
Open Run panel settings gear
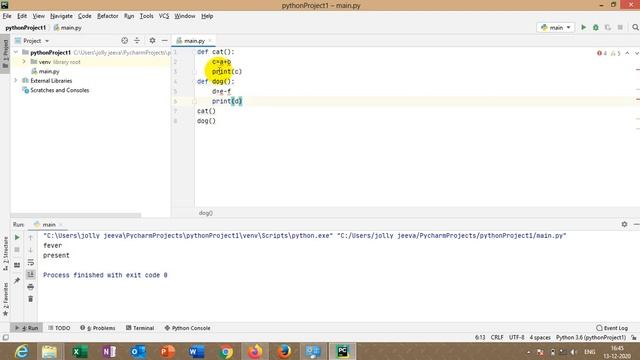624,224
